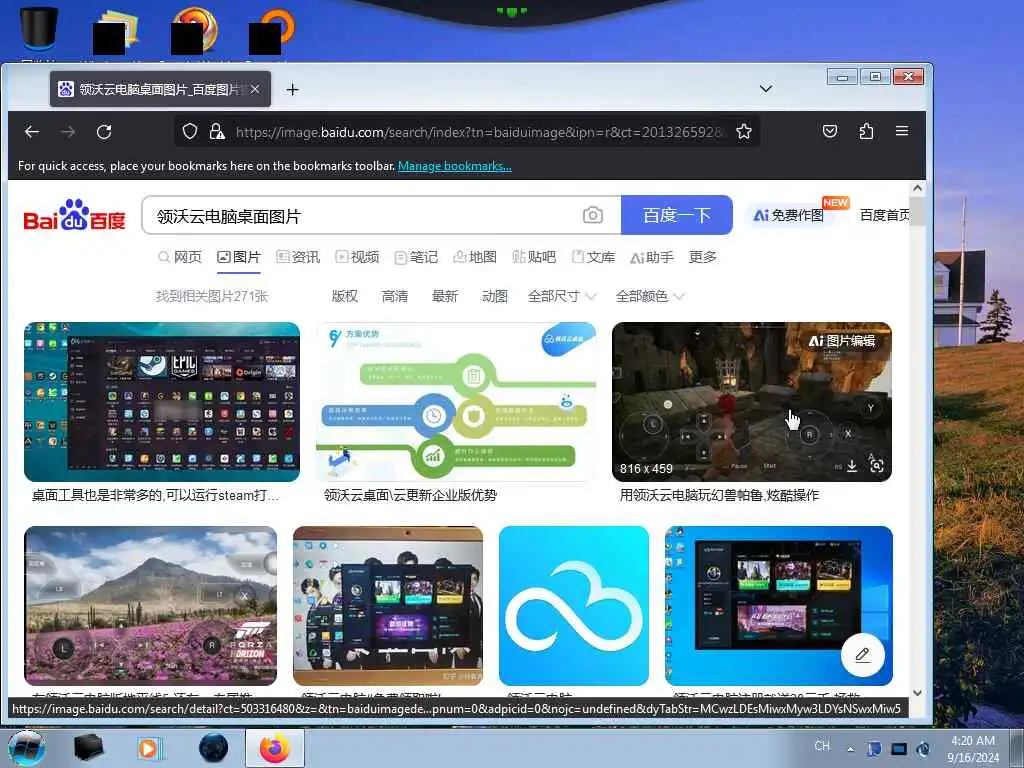The image size is (1024, 768).
Task: Switch to the 笔记 tab
Action: click(416, 257)
